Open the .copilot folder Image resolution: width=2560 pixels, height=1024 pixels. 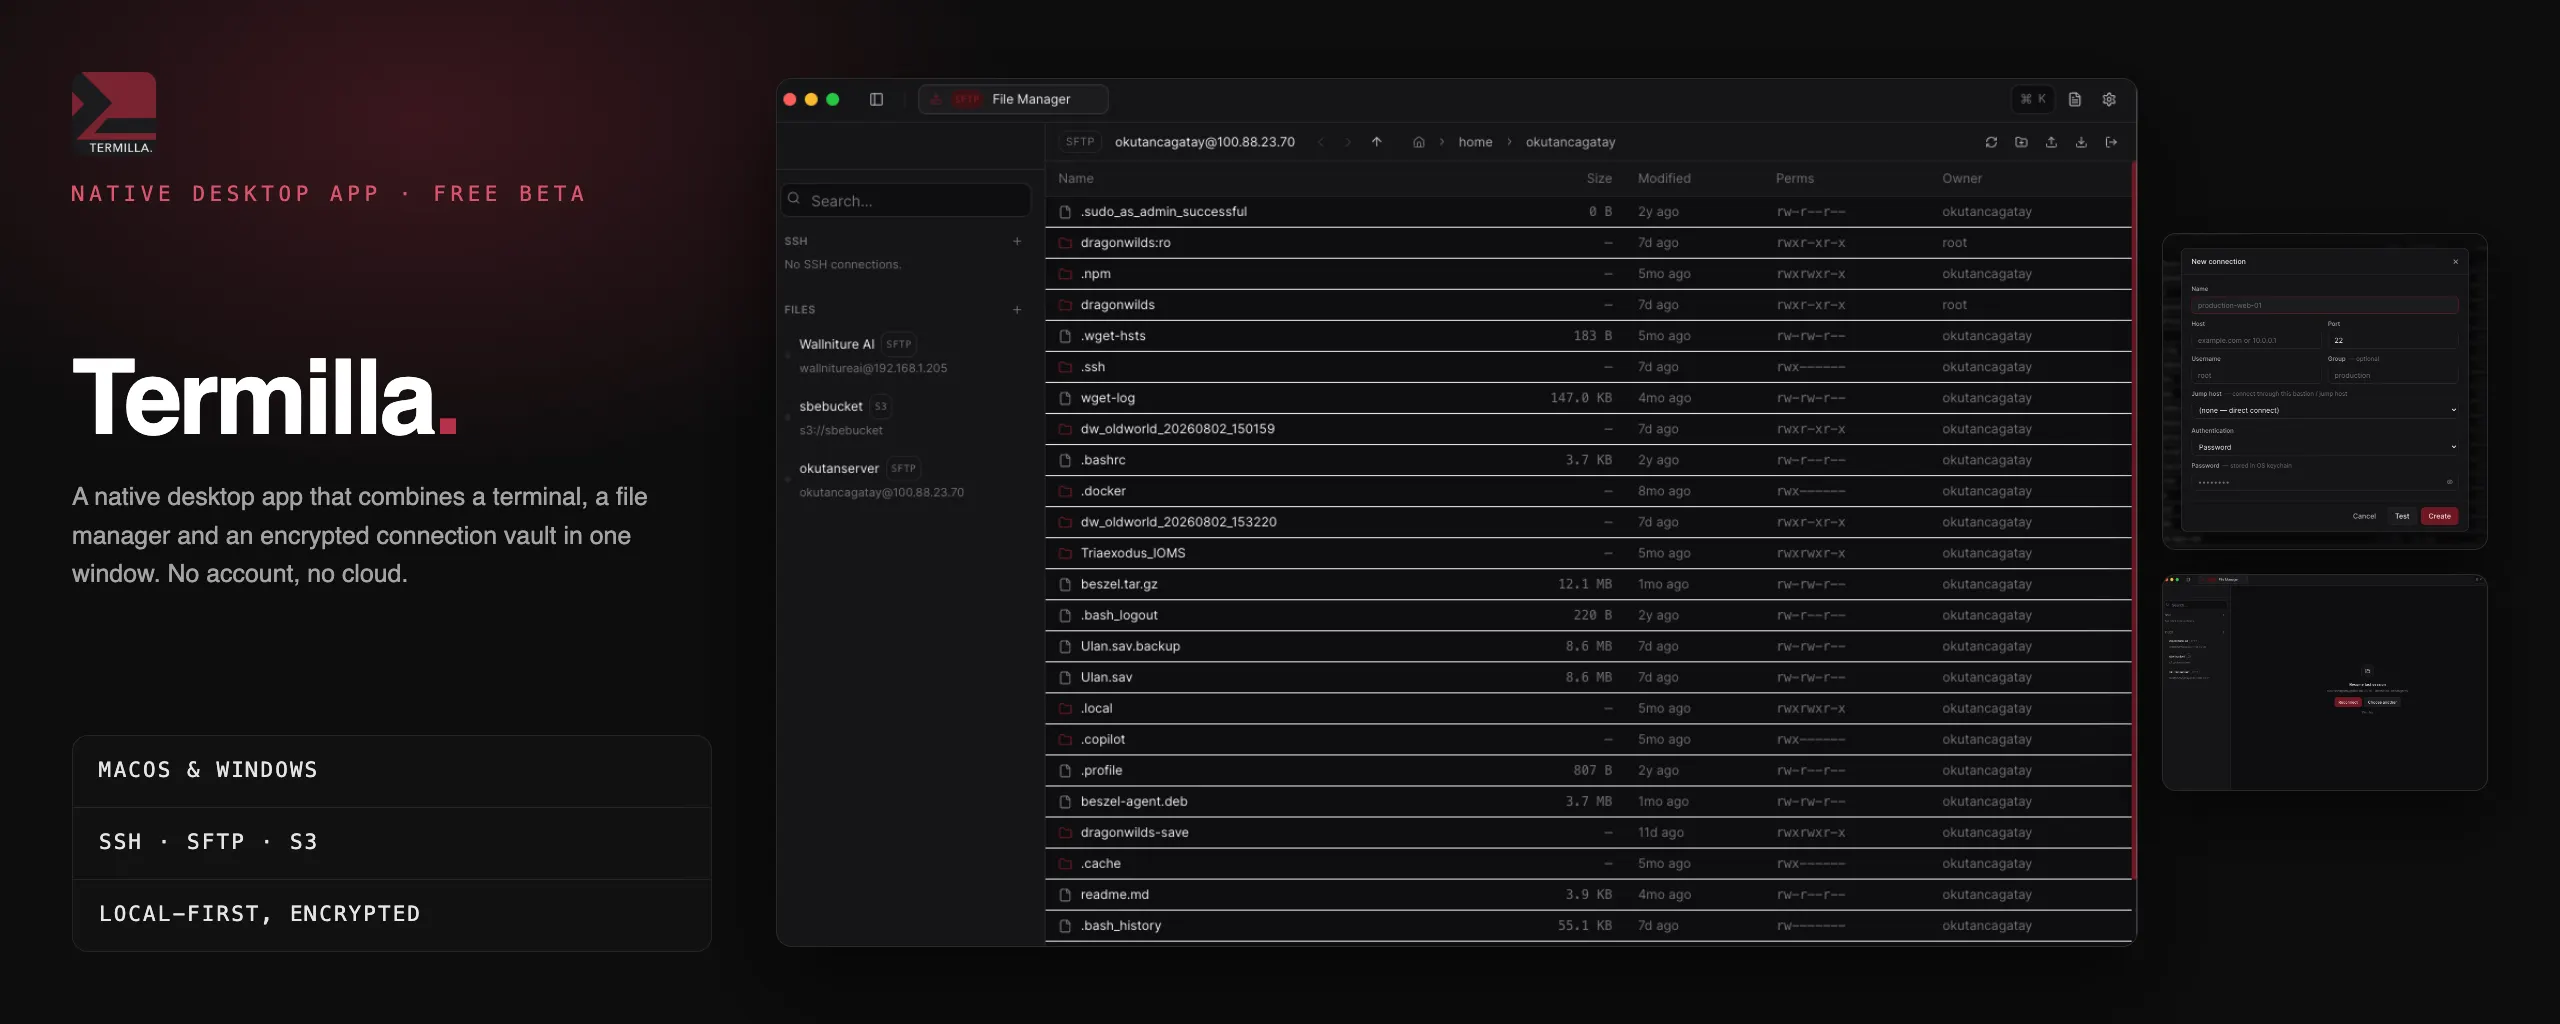click(x=1588, y=739)
